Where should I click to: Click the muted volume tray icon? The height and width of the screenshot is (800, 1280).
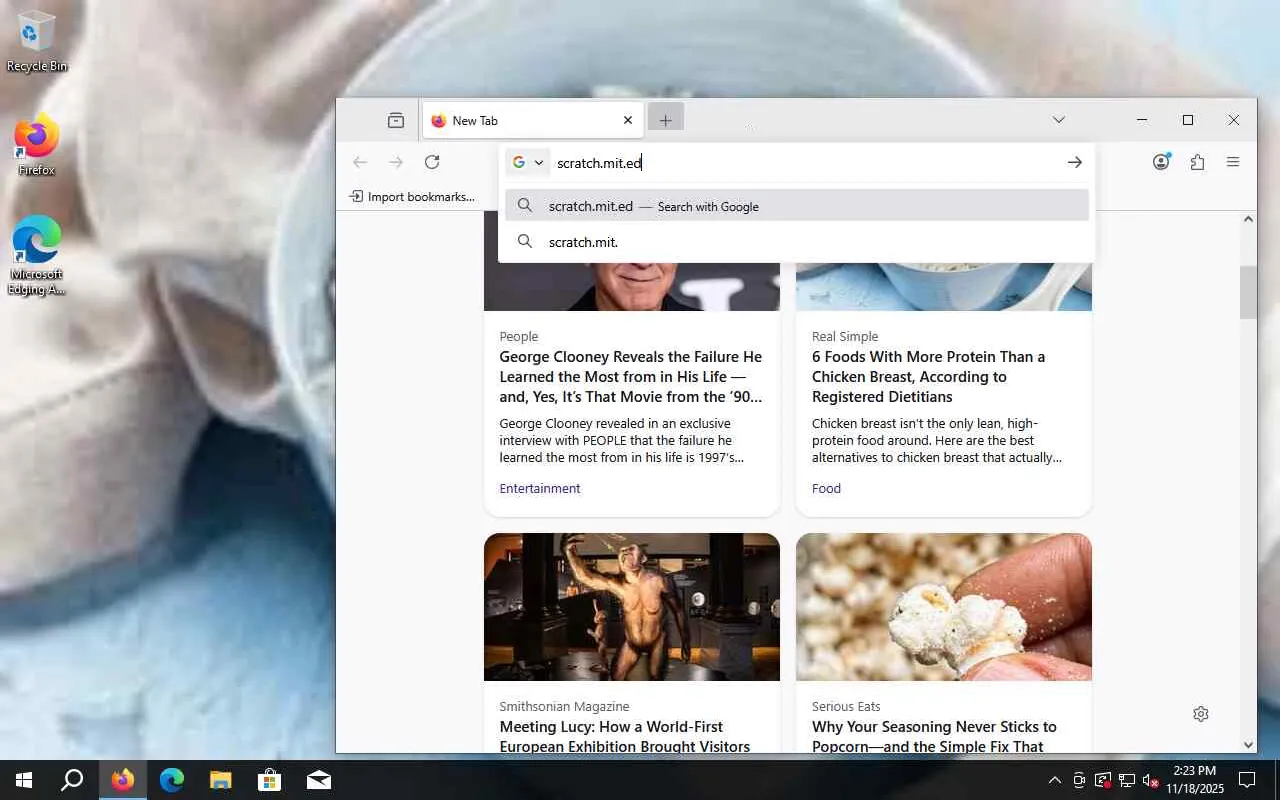1151,780
